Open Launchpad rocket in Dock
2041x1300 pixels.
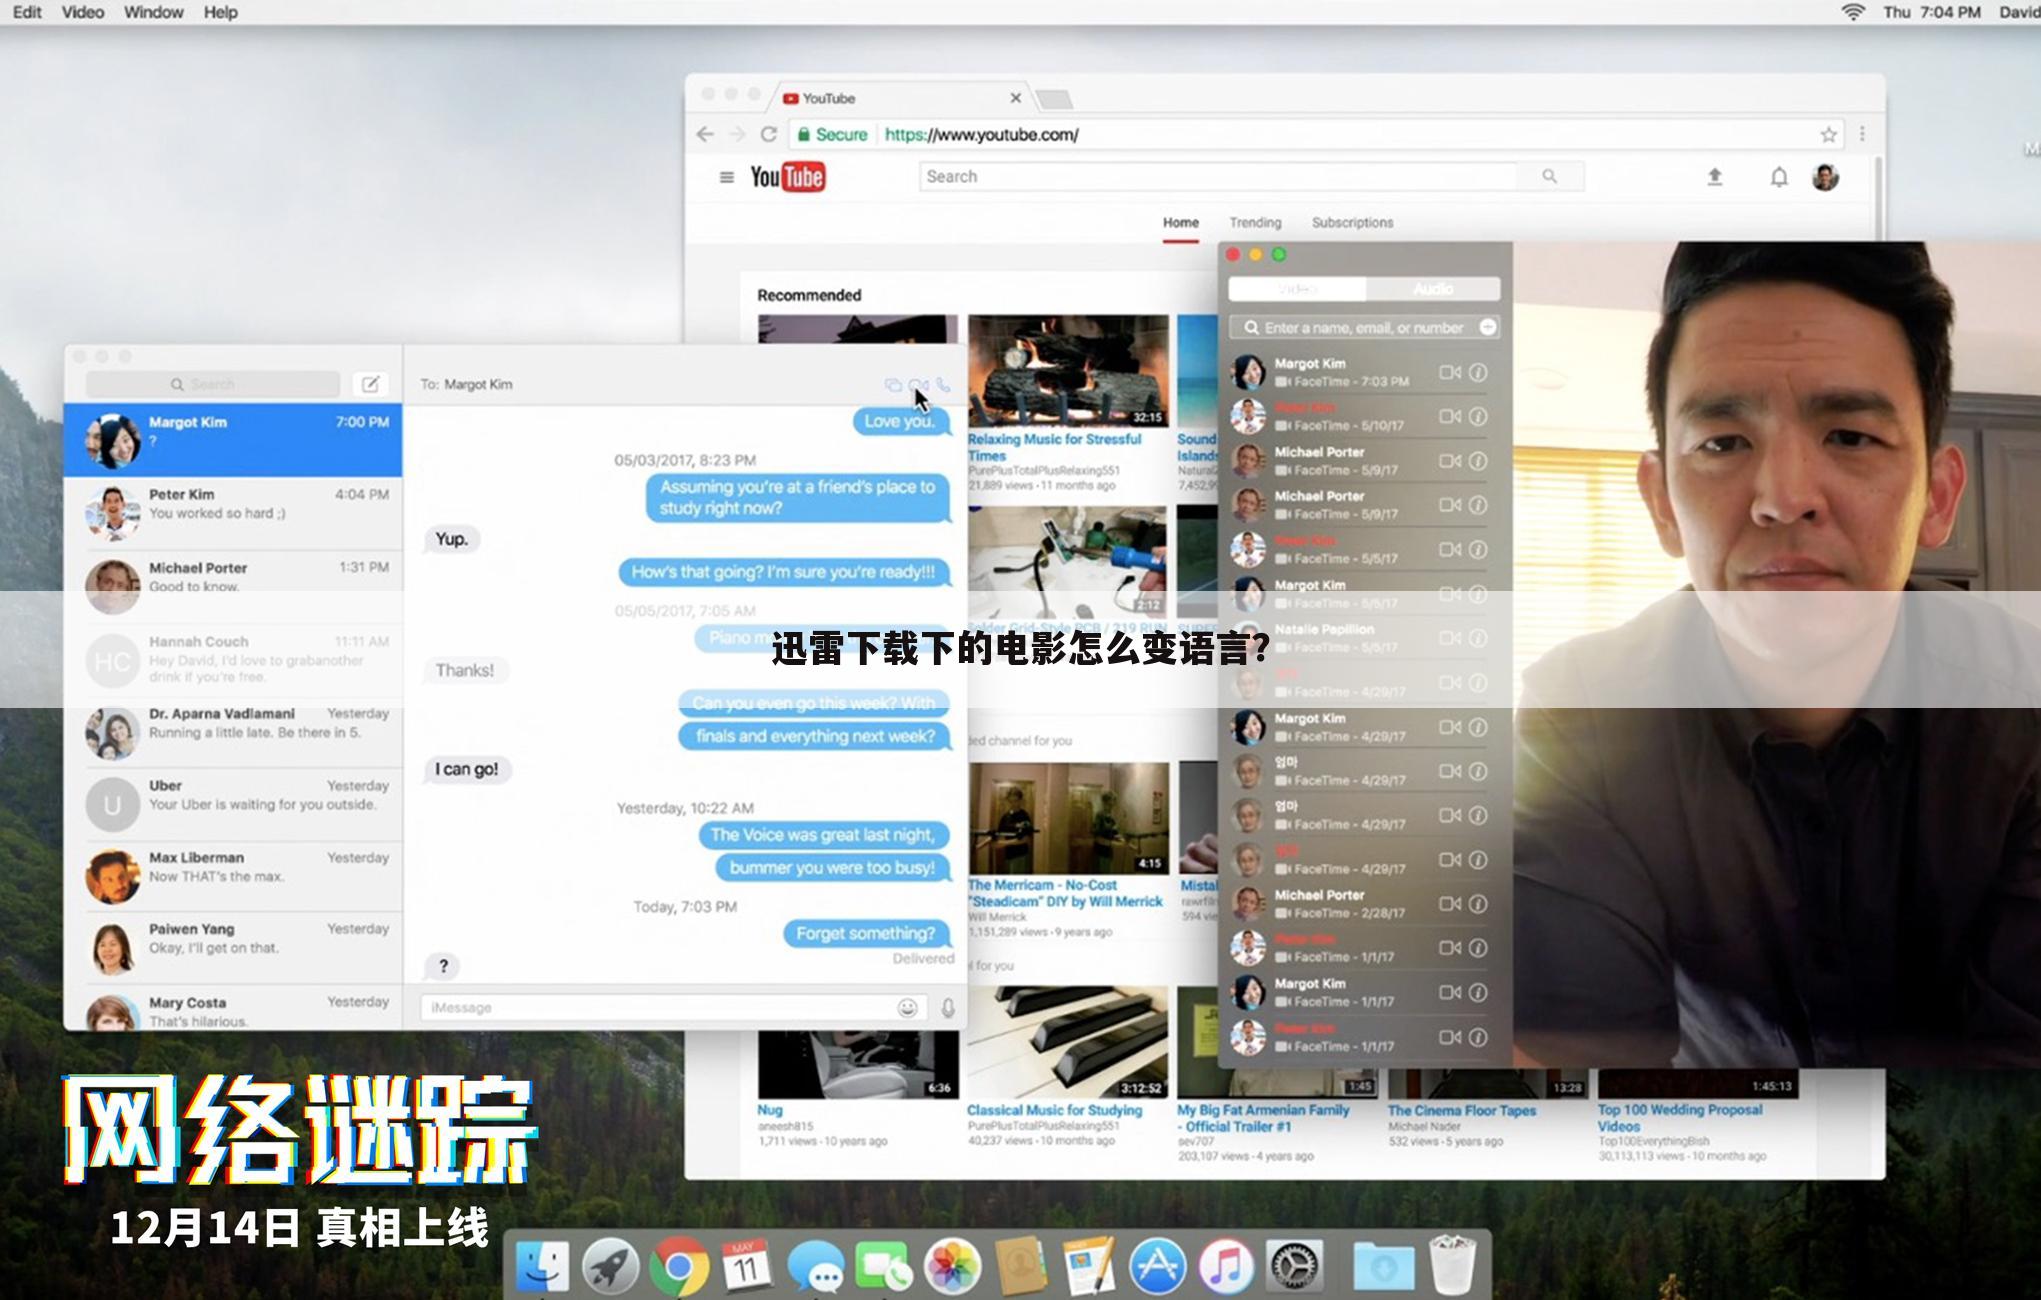pos(610,1266)
